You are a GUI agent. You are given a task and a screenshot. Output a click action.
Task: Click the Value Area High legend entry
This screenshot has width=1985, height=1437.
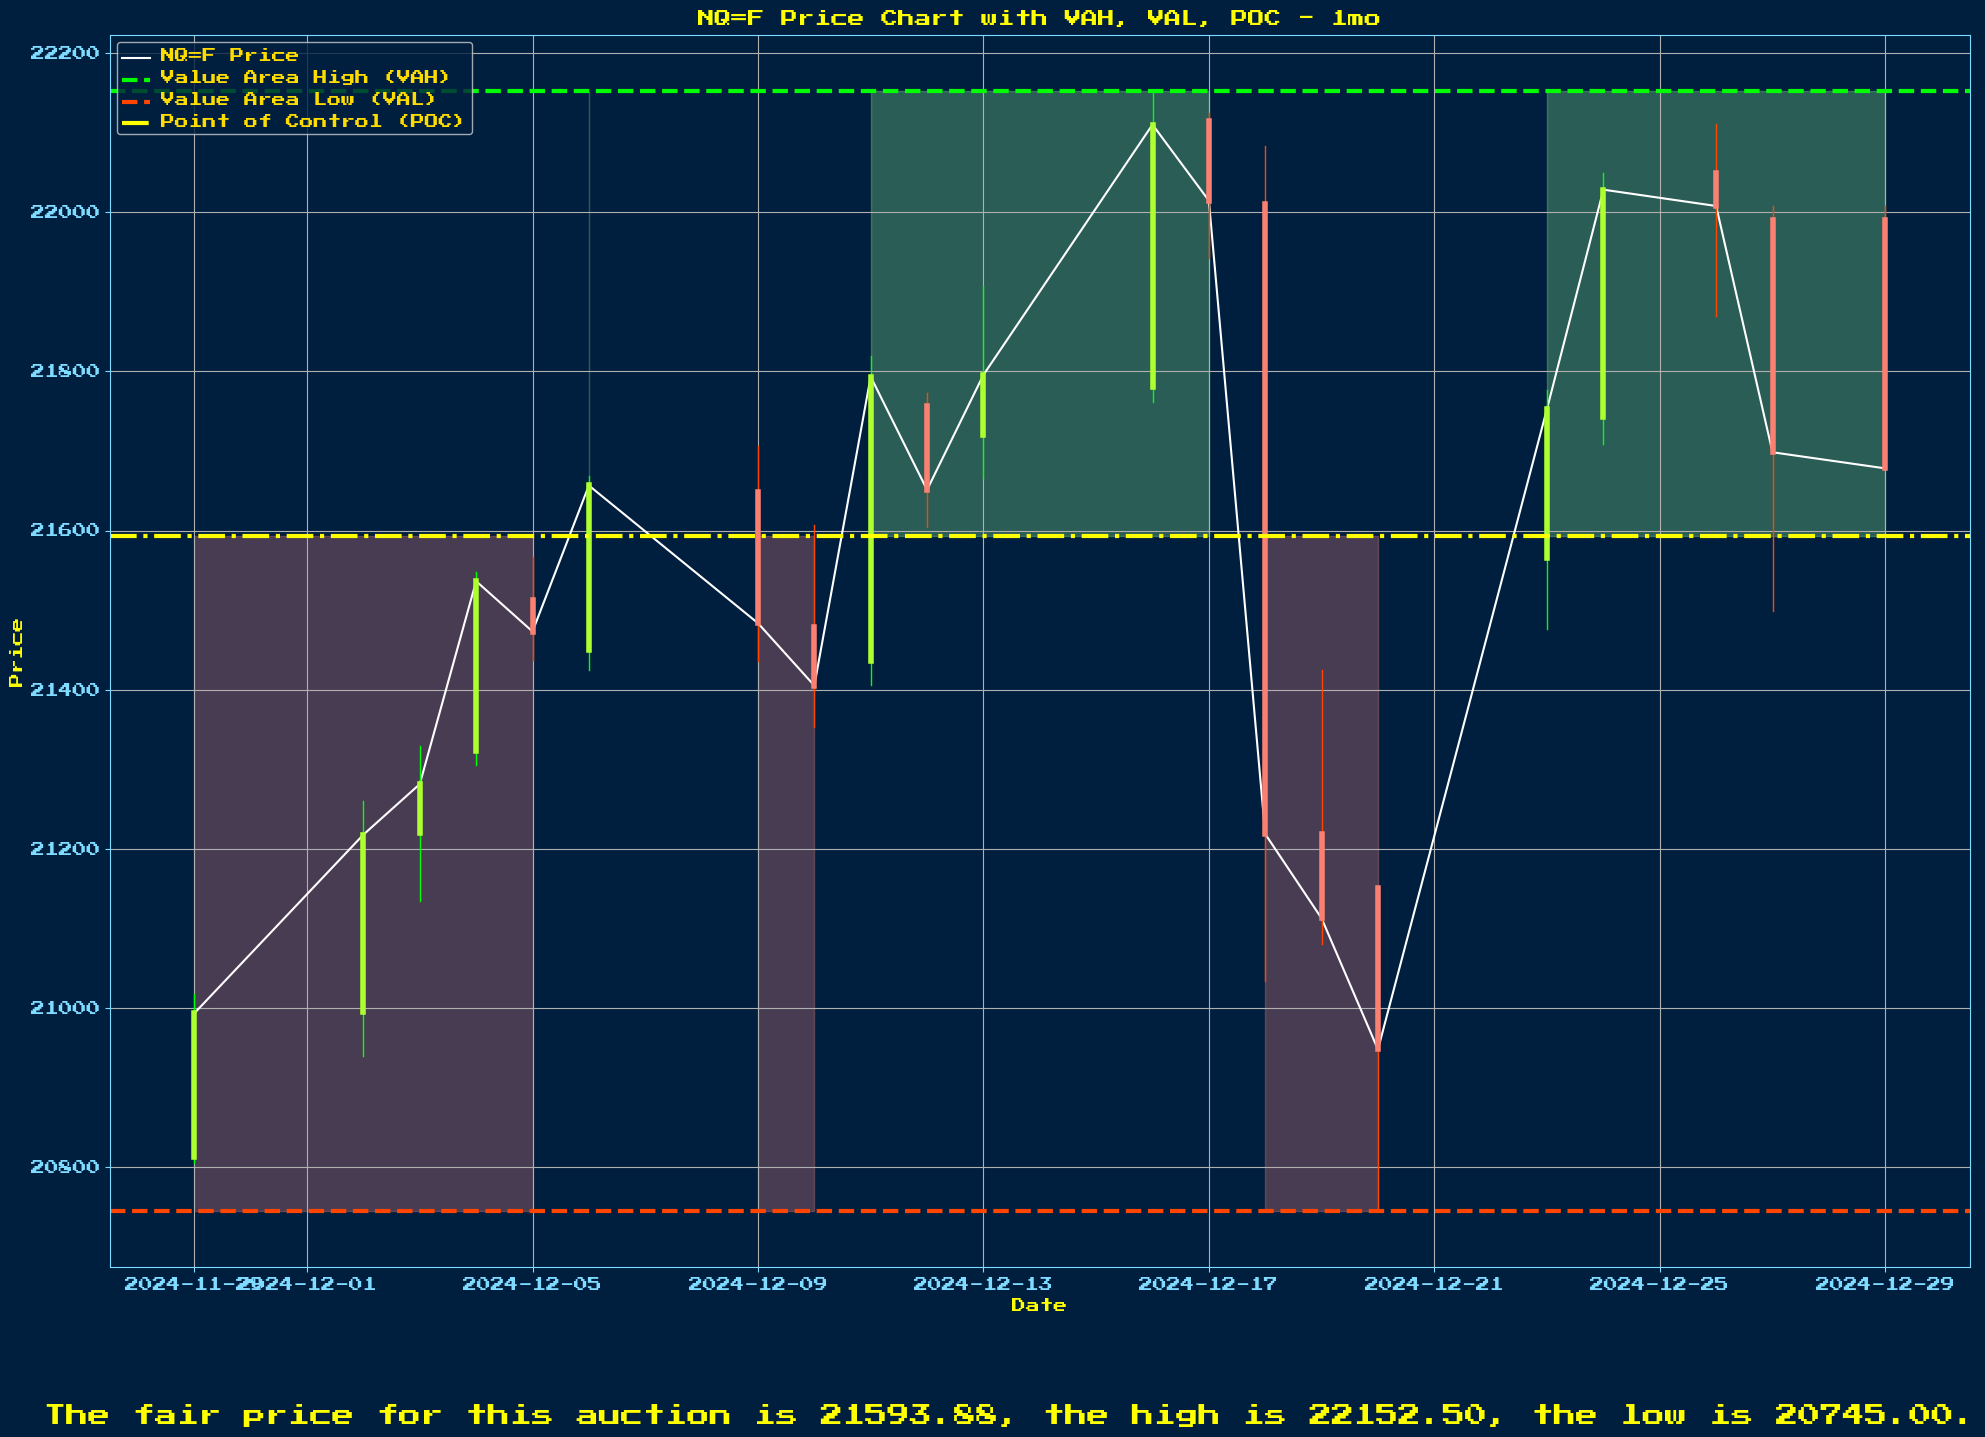tap(304, 77)
